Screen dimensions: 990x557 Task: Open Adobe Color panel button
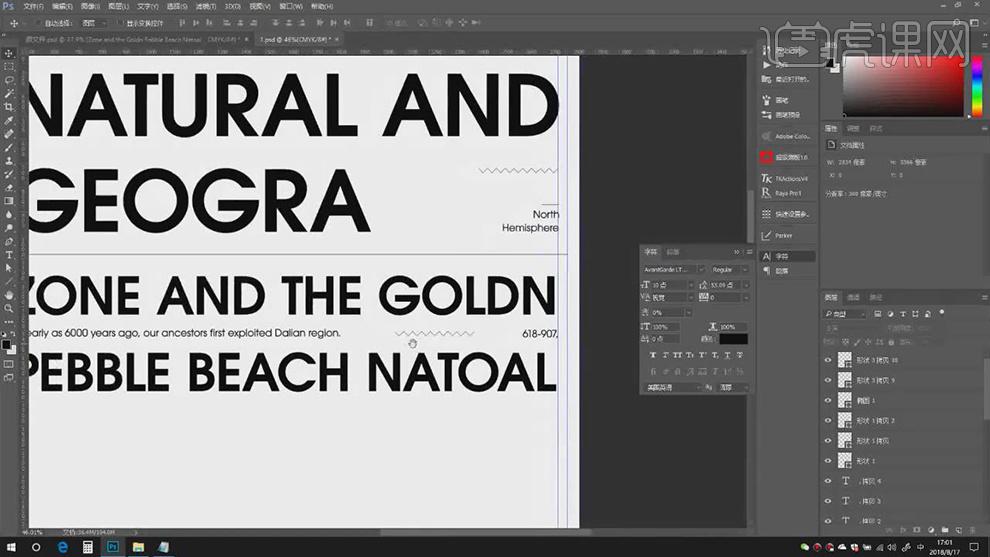pyautogui.click(x=787, y=136)
